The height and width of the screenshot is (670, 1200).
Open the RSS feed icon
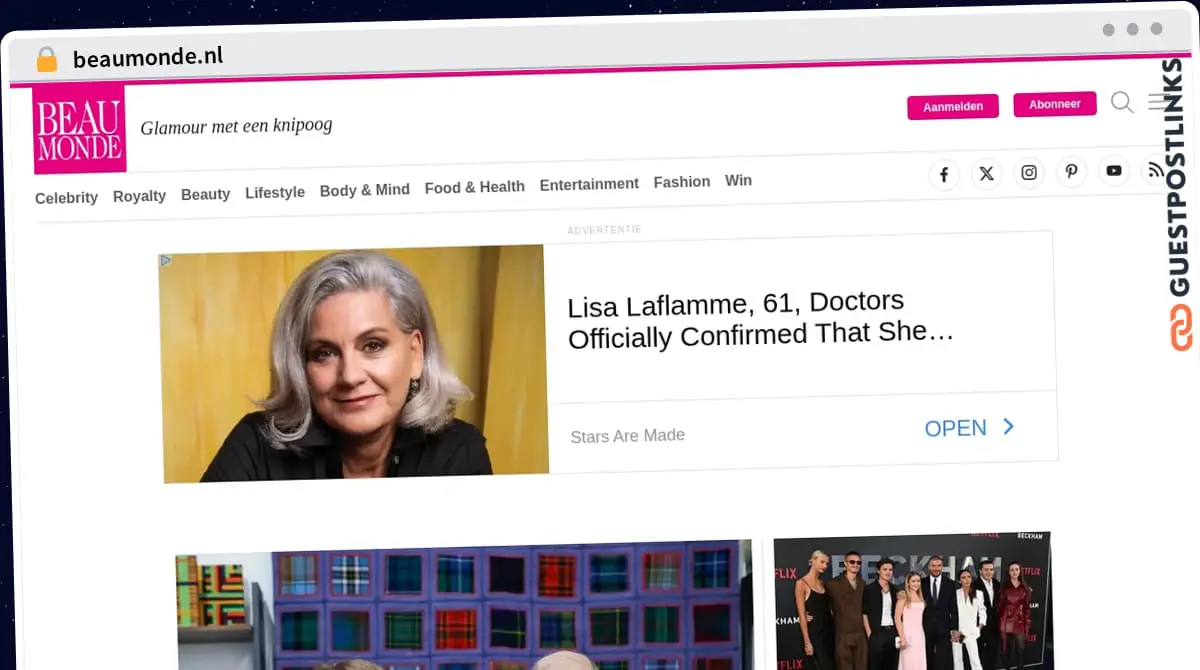pyautogui.click(x=1154, y=170)
